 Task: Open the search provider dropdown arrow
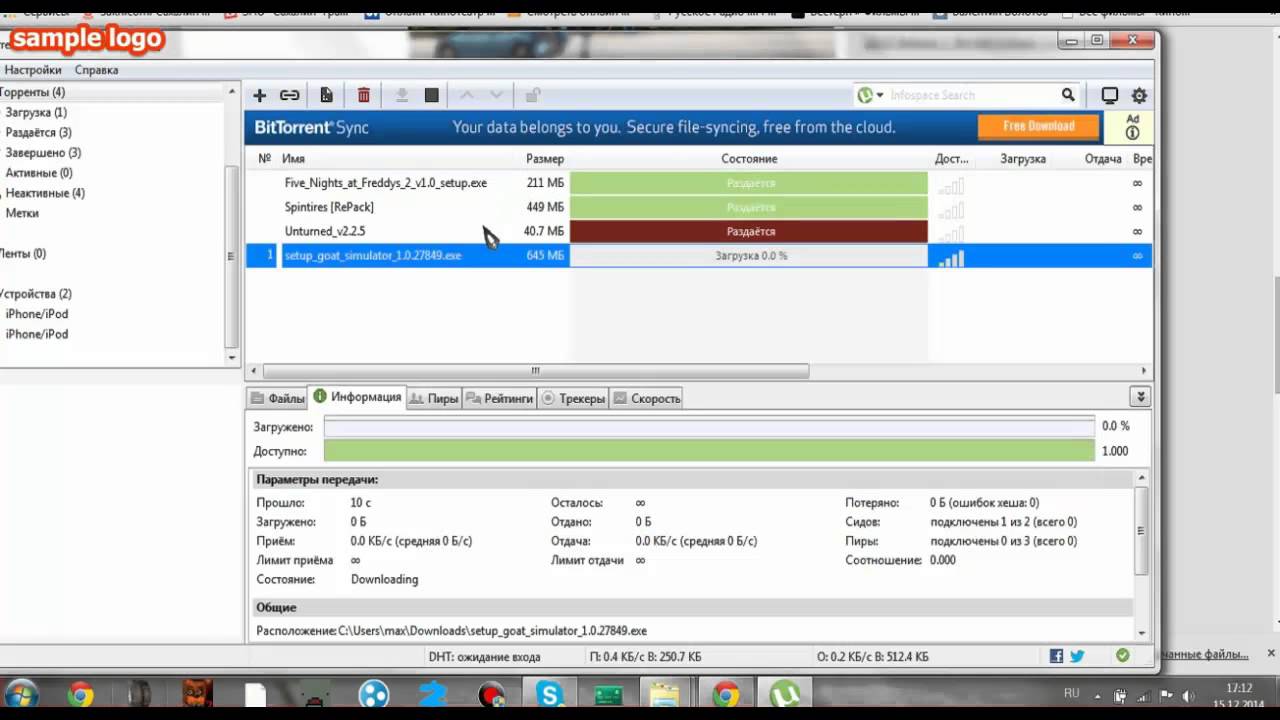coord(880,95)
